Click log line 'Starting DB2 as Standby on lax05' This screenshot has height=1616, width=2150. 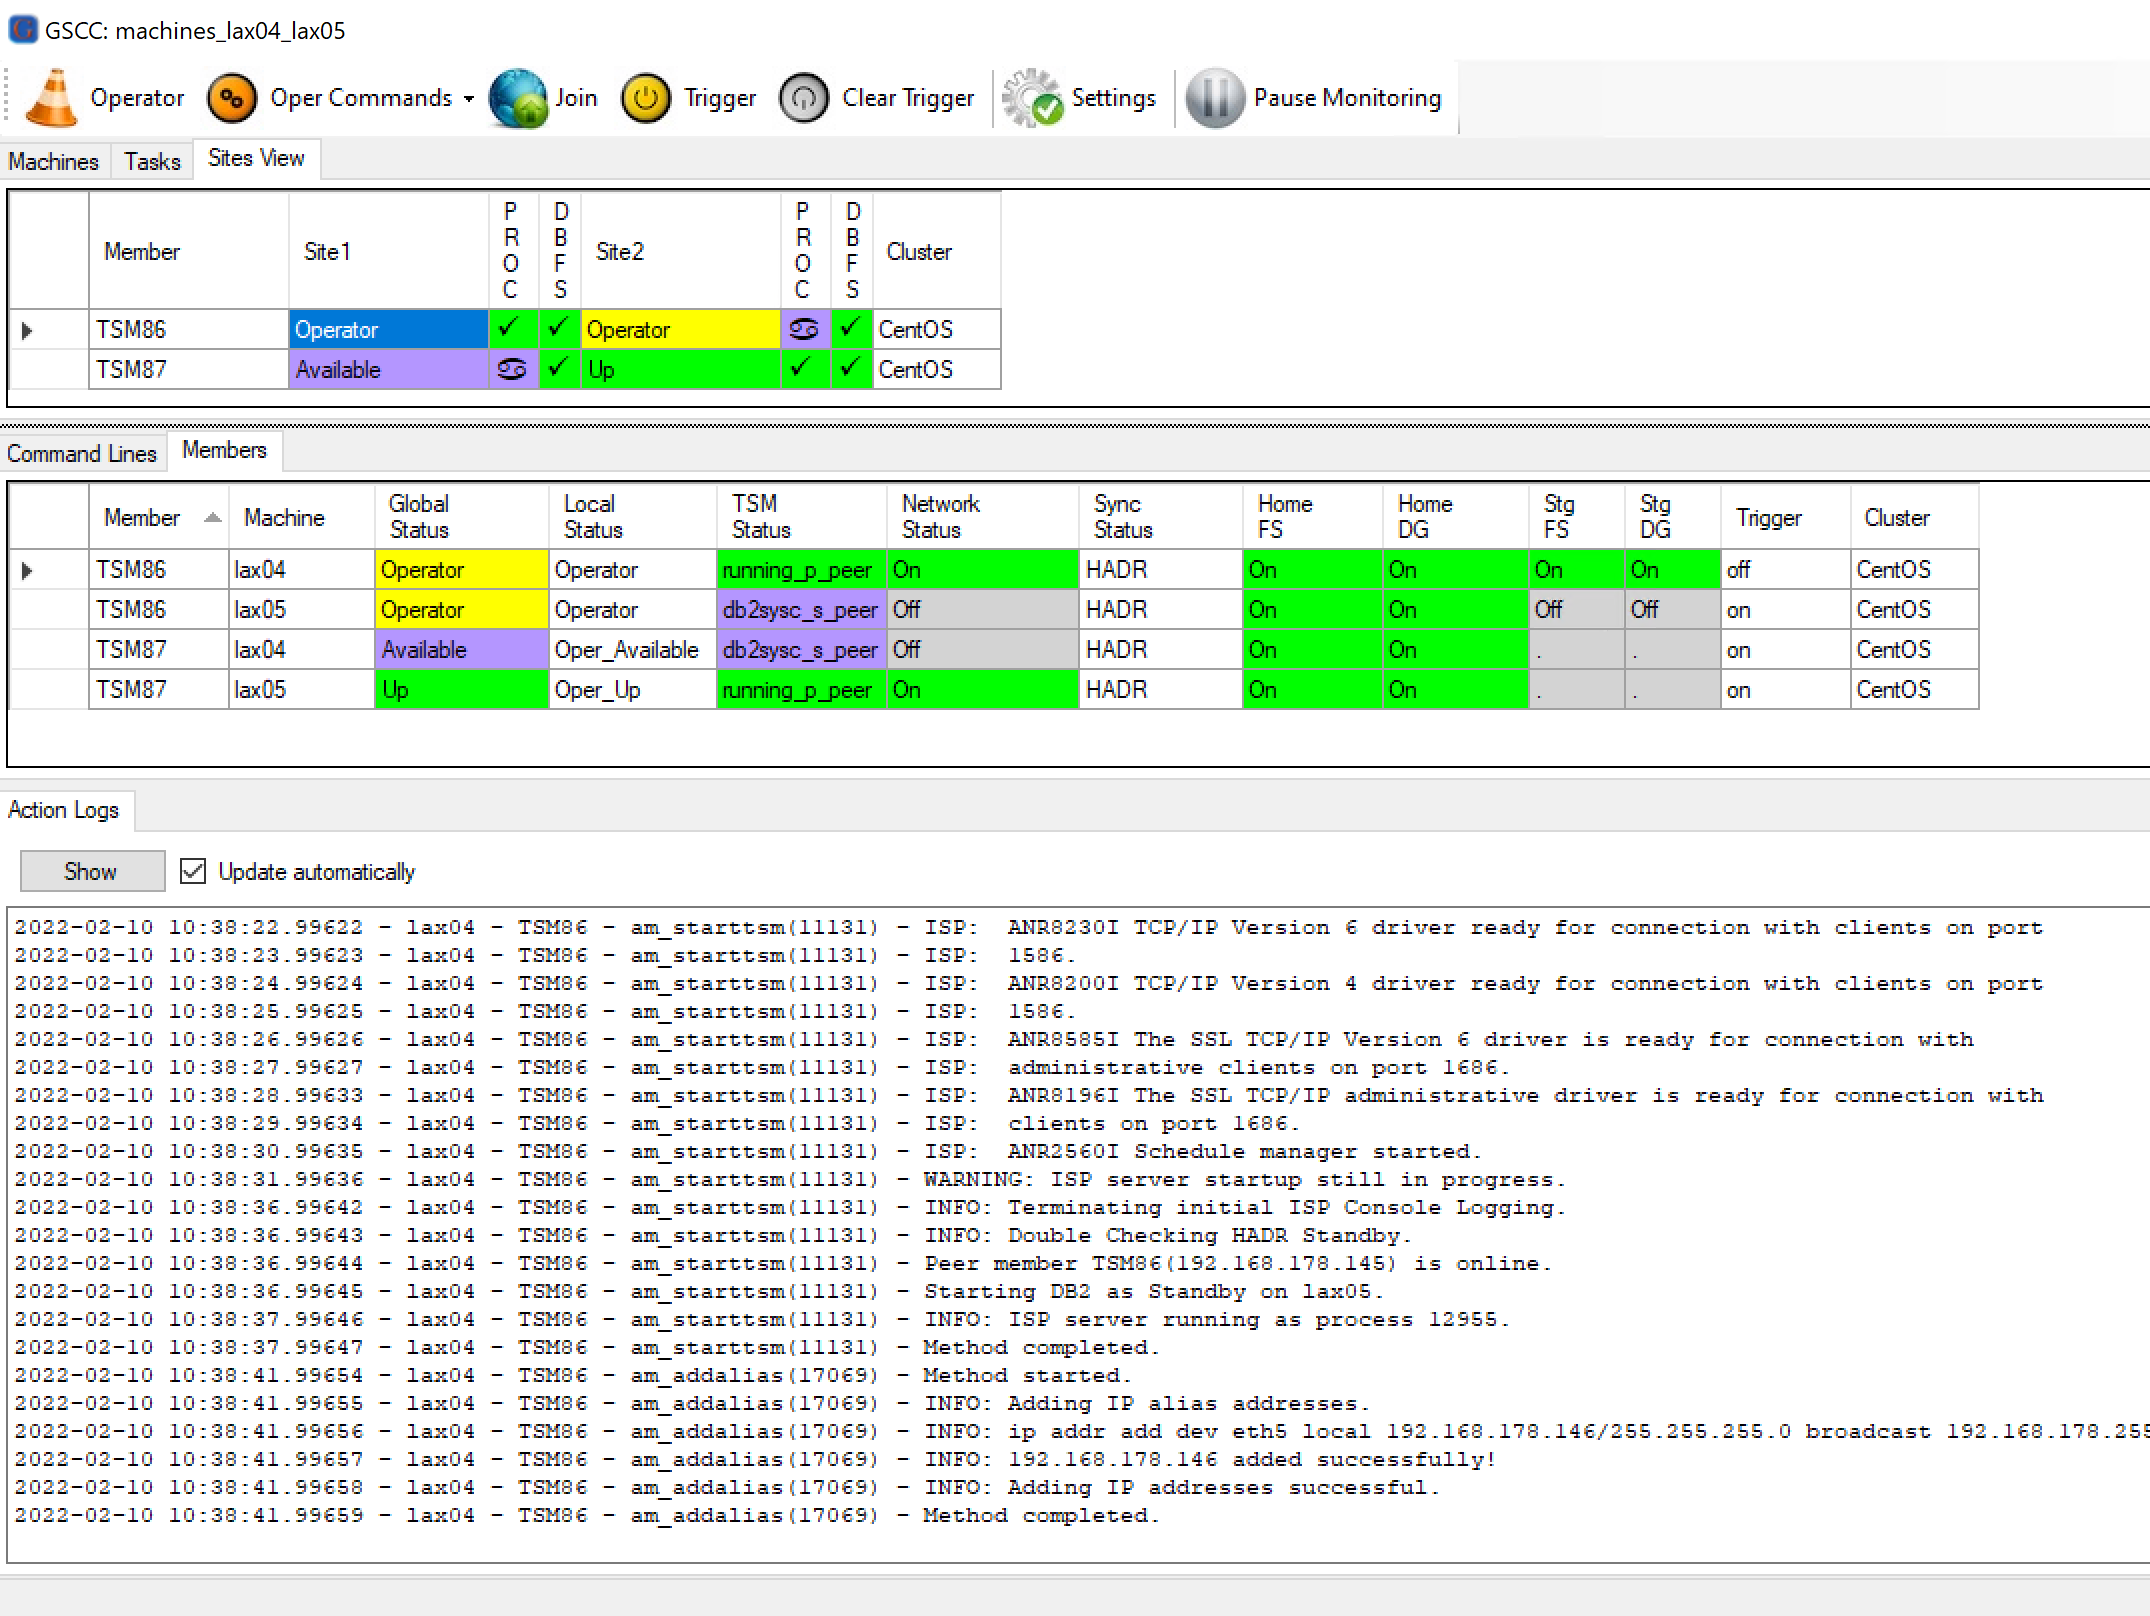(x=699, y=1291)
